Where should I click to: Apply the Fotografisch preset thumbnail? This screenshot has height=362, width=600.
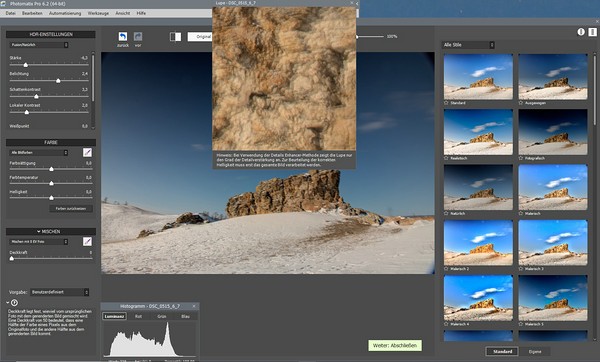[x=553, y=132]
